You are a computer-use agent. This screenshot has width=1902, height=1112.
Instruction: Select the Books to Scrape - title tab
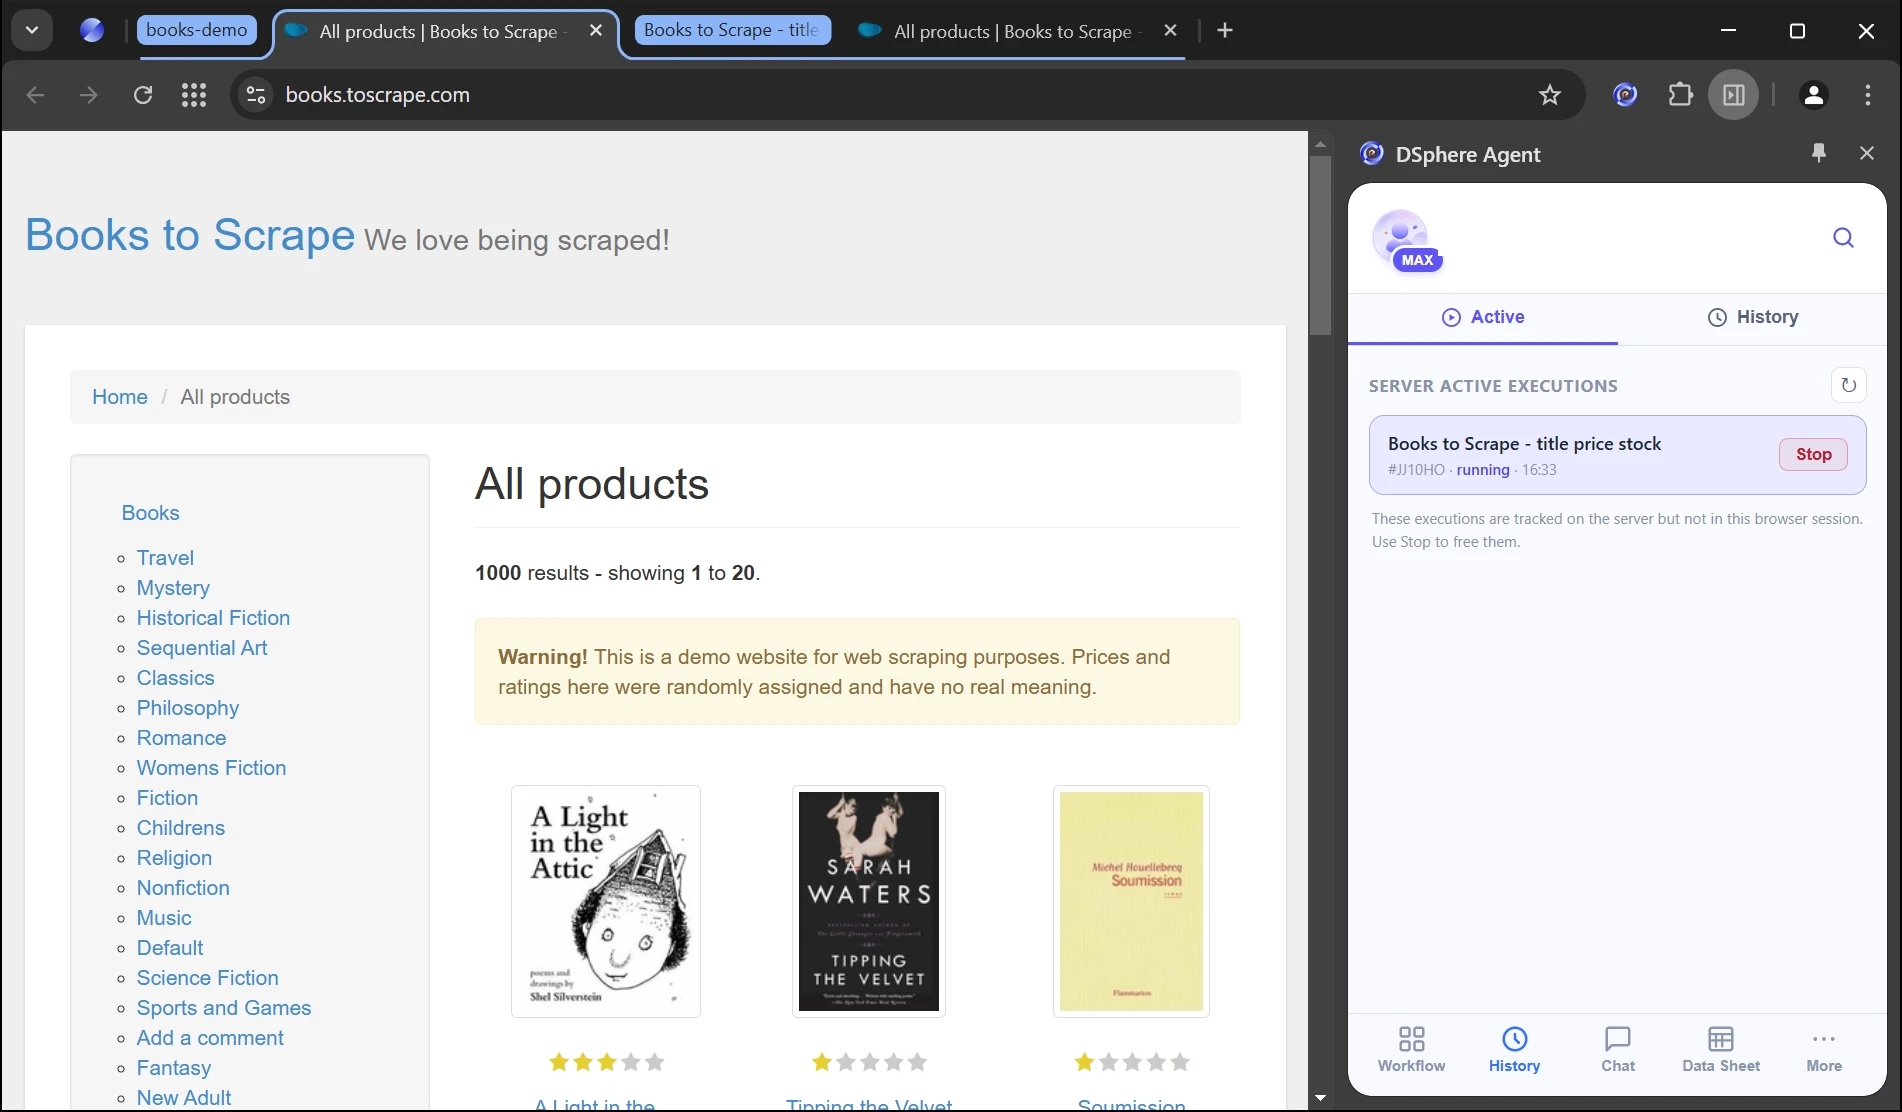(x=732, y=30)
